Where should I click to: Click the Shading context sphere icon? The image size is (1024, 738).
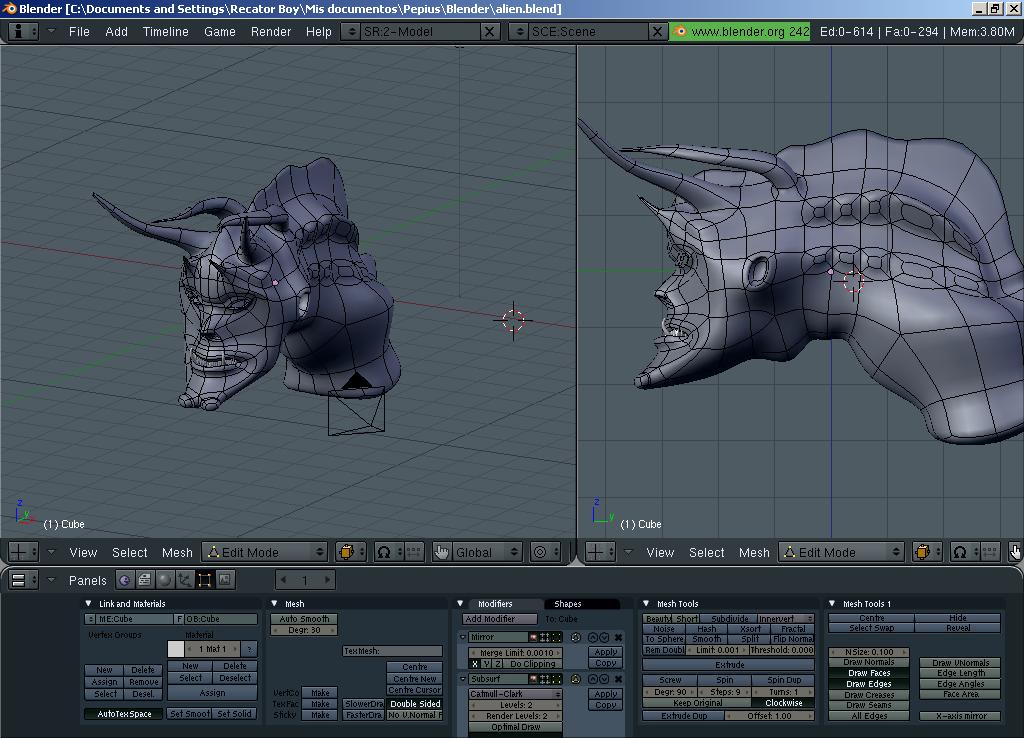[165, 580]
